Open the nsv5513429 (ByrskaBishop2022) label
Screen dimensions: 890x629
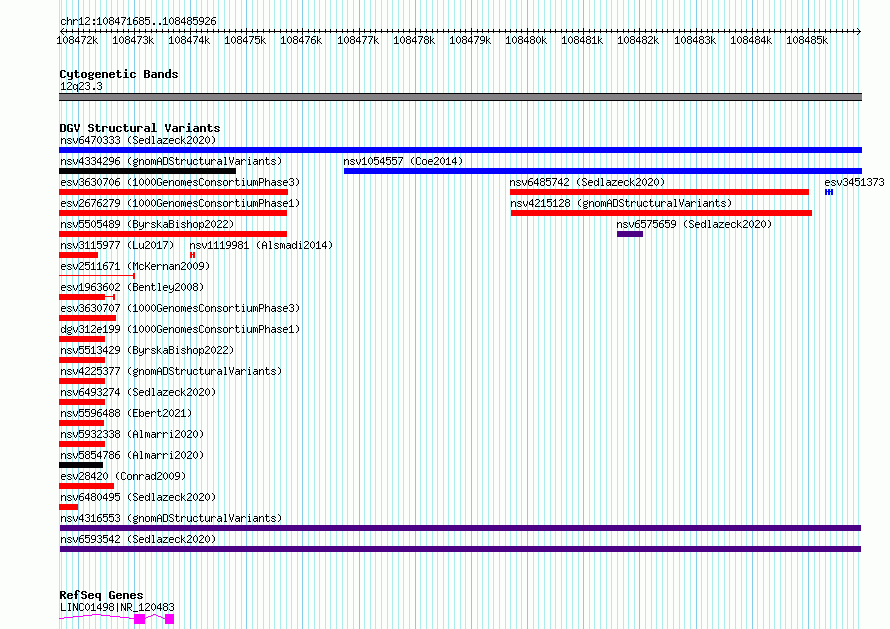point(147,350)
